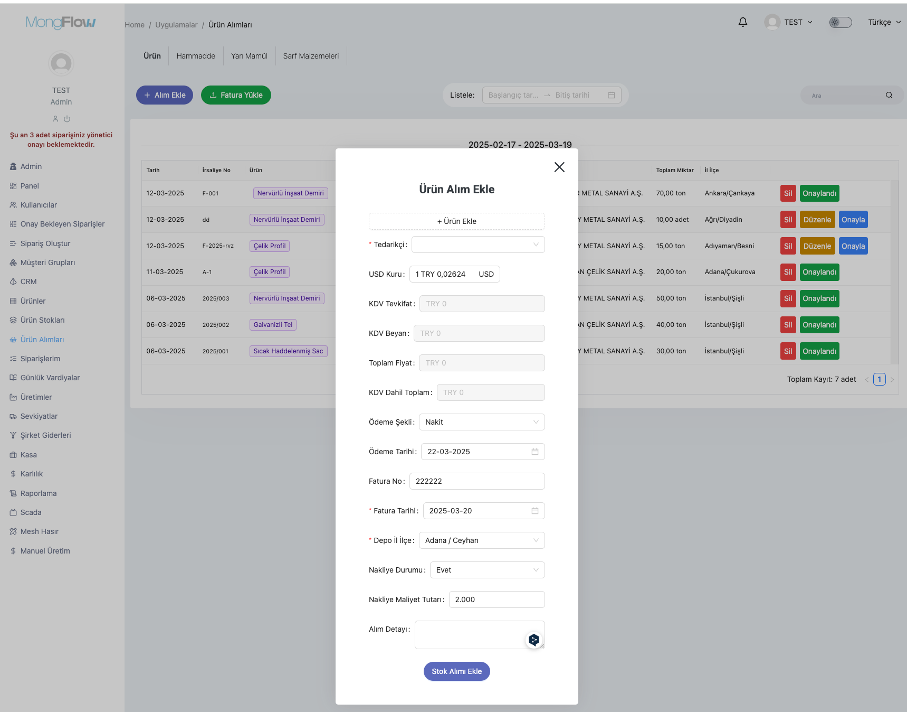Click the Kullanıcılar sidebar icon
Viewport: 908px width, 712px height.
(13, 205)
